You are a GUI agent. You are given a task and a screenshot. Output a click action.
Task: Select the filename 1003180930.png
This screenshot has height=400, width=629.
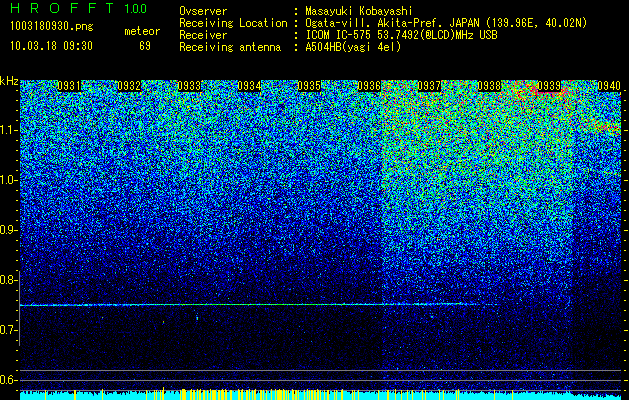click(52, 27)
